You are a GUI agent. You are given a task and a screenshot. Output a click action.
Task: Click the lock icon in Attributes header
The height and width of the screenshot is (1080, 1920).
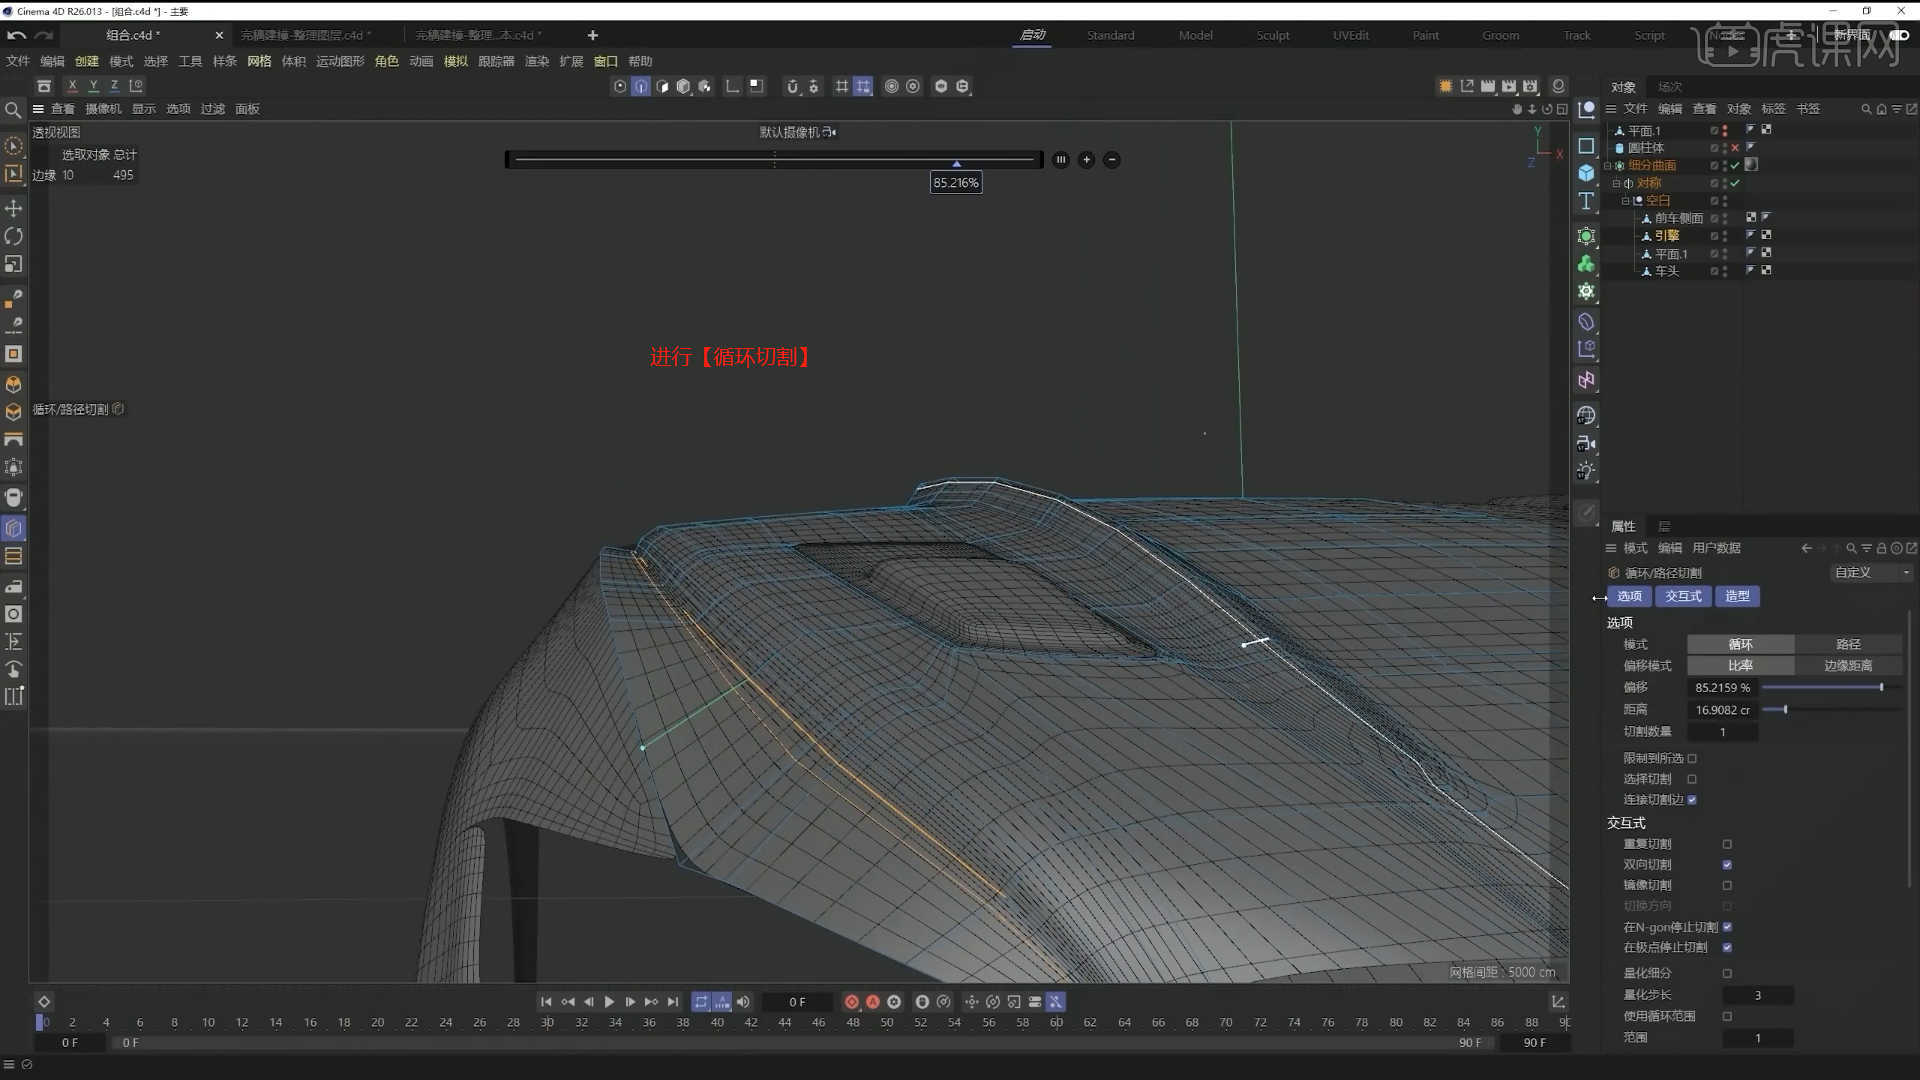coord(1881,548)
